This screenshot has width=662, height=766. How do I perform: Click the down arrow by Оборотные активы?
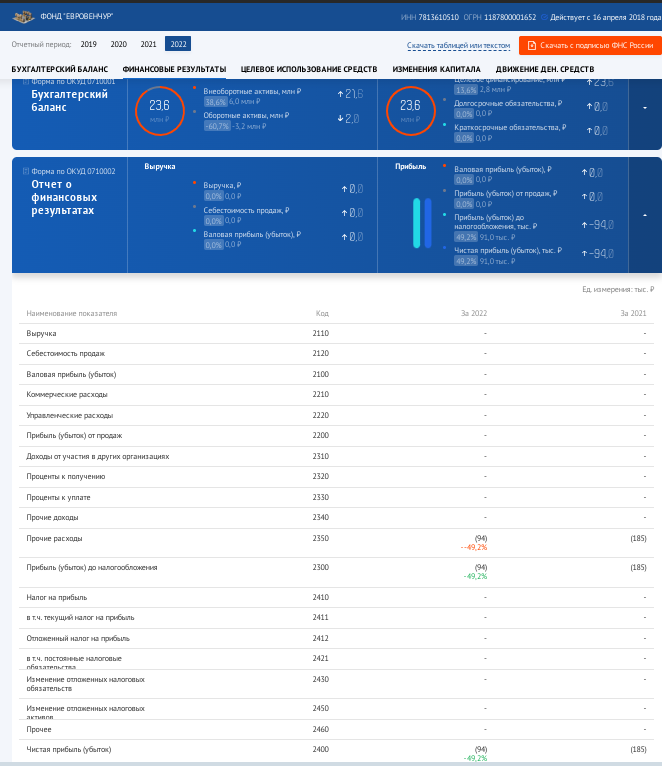pos(340,118)
